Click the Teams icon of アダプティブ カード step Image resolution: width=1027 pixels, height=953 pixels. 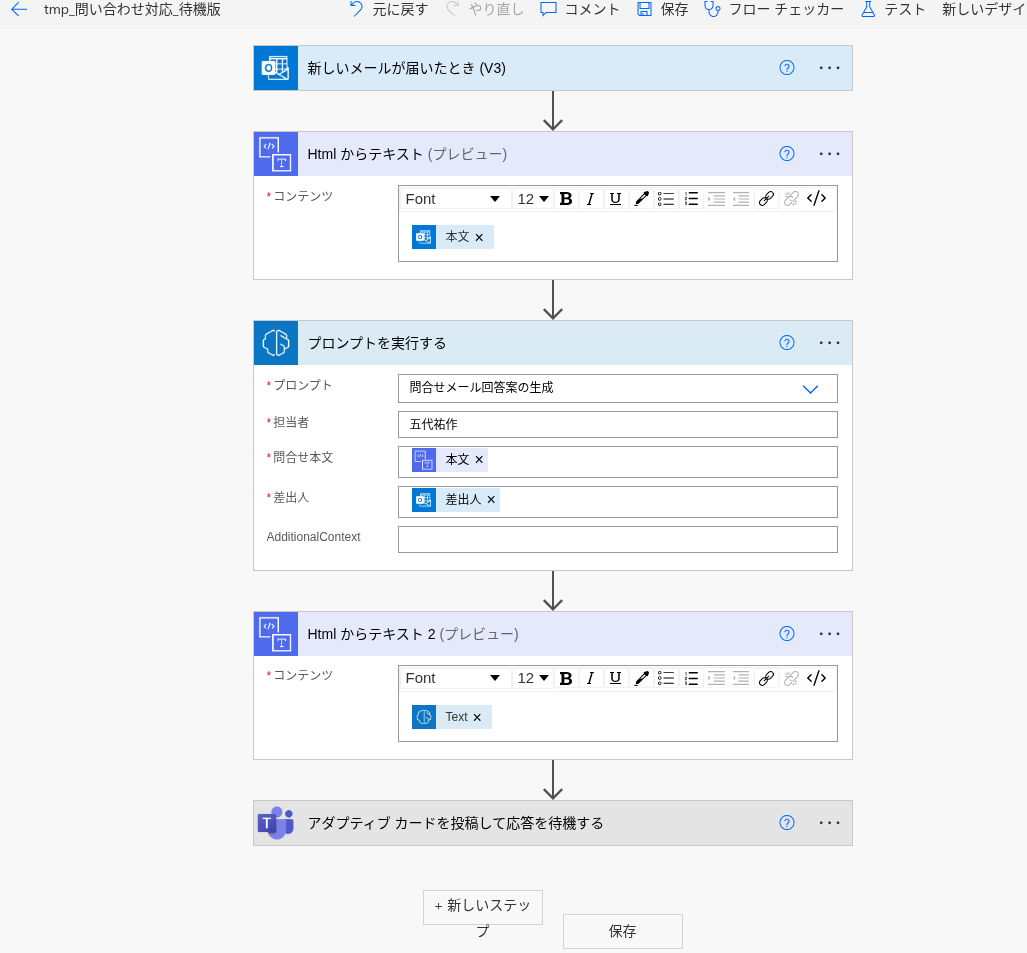coord(276,823)
